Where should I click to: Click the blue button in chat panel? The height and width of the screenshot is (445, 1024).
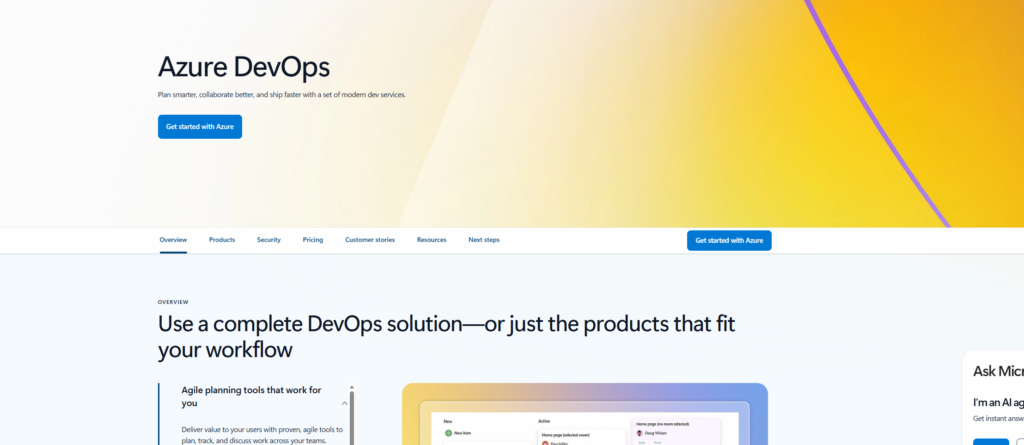point(991,441)
